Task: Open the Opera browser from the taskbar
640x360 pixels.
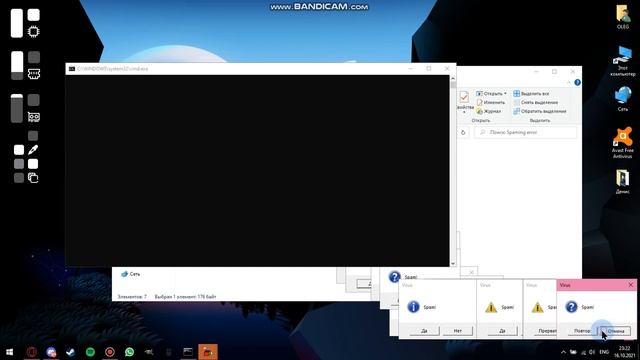Action: tap(31, 352)
